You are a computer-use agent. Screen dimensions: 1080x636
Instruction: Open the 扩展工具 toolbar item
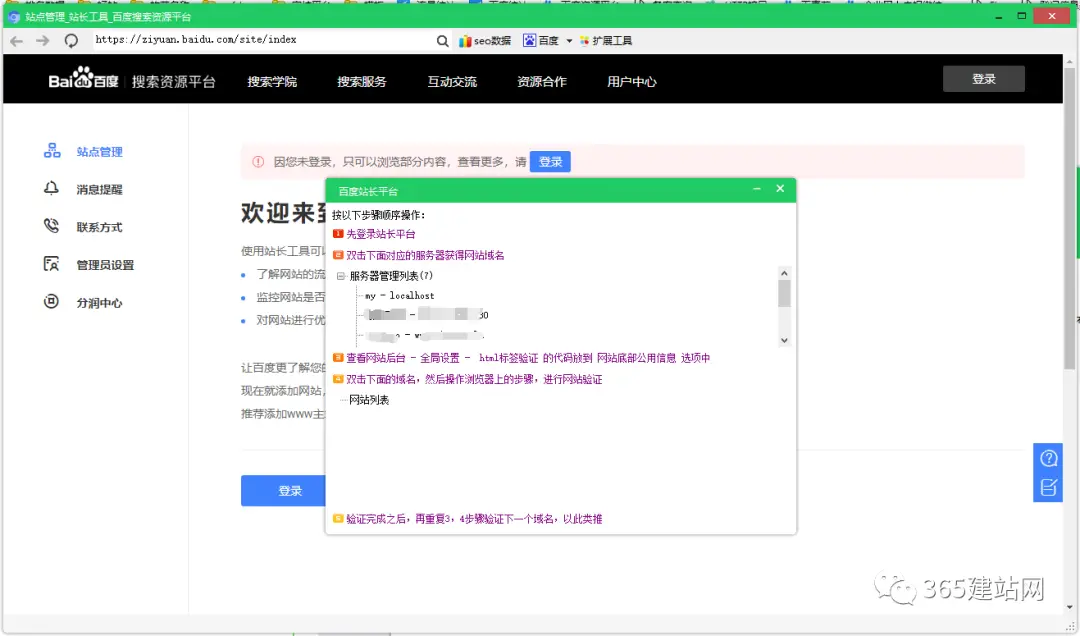tap(606, 41)
